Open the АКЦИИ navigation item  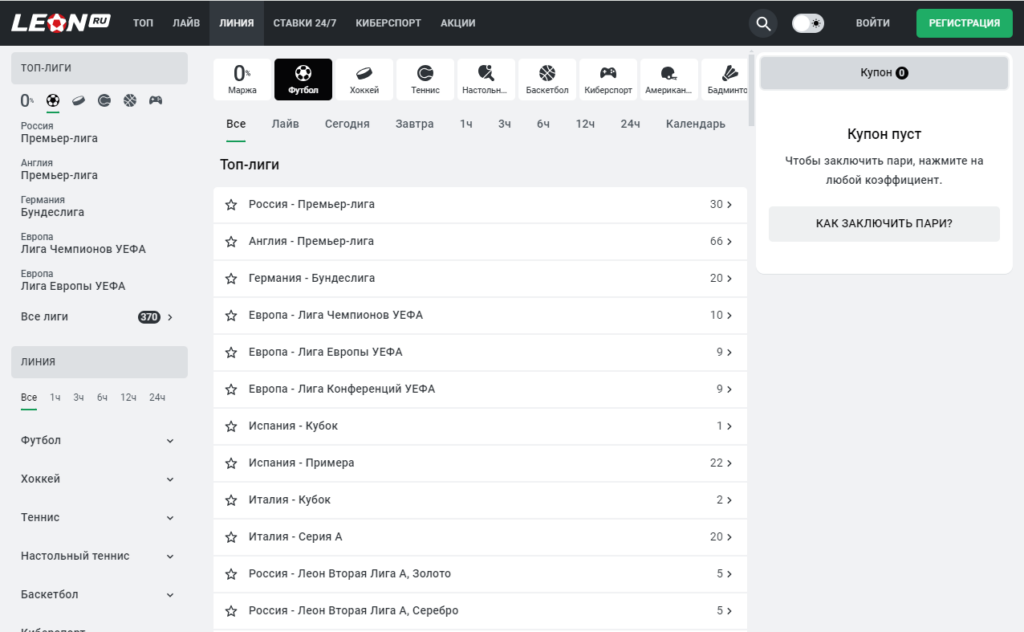point(458,23)
